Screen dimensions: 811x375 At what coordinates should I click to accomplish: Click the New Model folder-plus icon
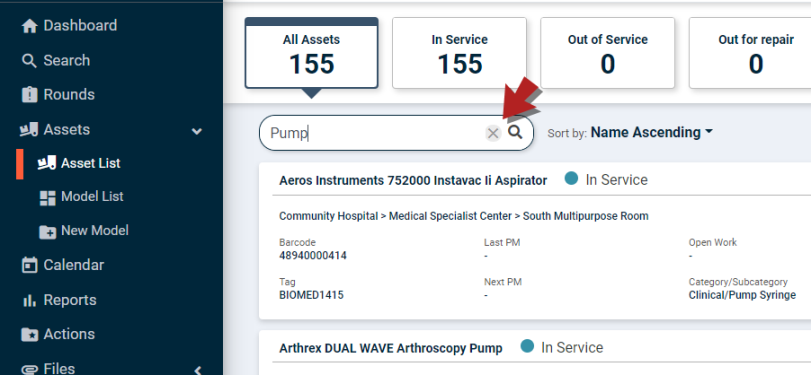[x=48, y=231]
